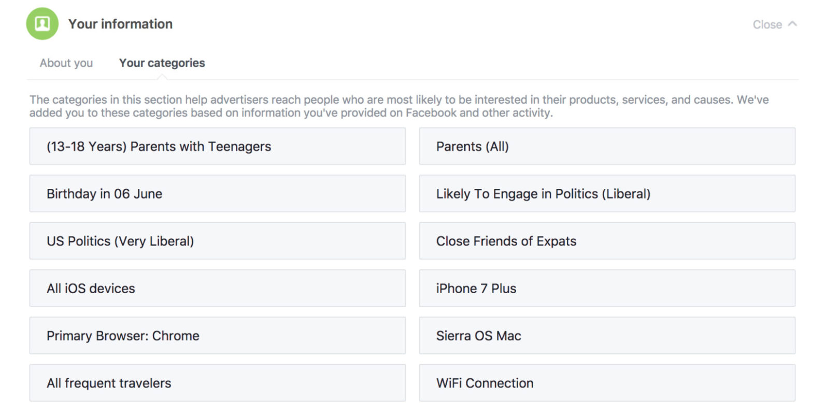Select US Politics (Very Liberal) category
The height and width of the screenshot is (414, 826).
[217, 241]
